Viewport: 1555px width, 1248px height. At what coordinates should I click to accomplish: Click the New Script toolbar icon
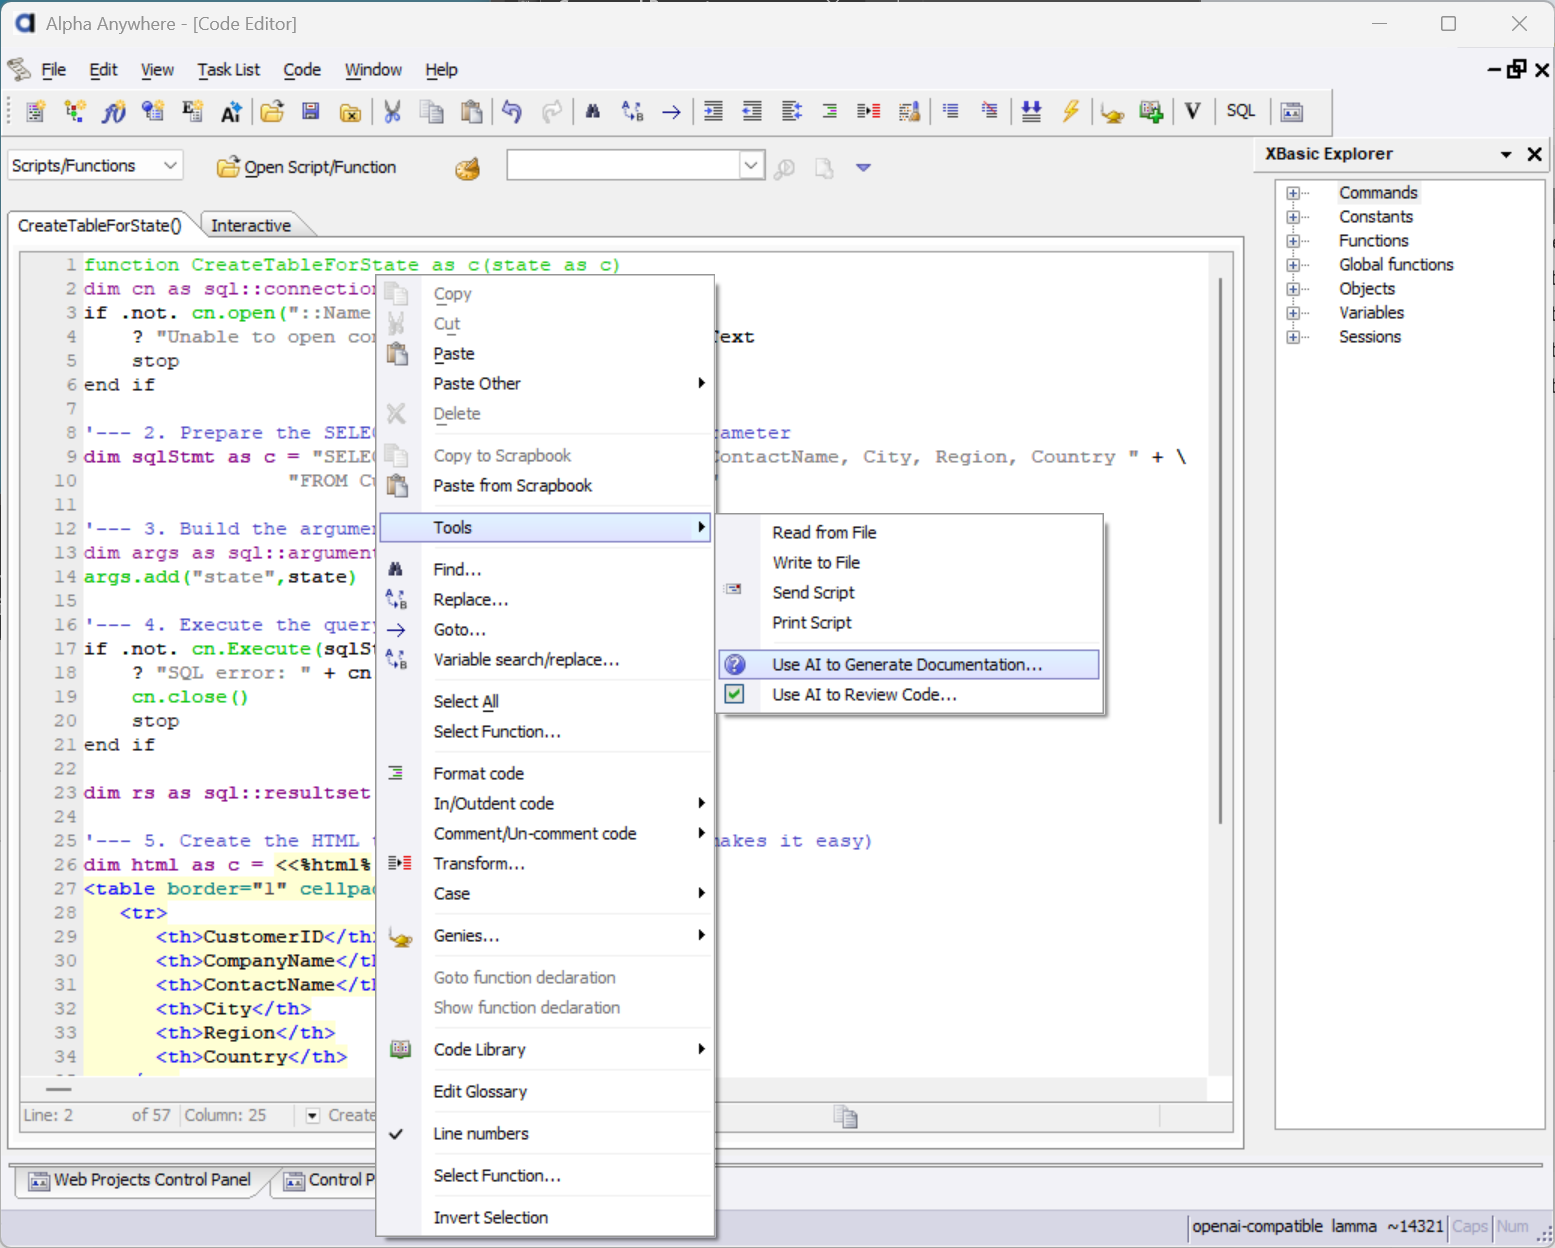click(x=36, y=111)
